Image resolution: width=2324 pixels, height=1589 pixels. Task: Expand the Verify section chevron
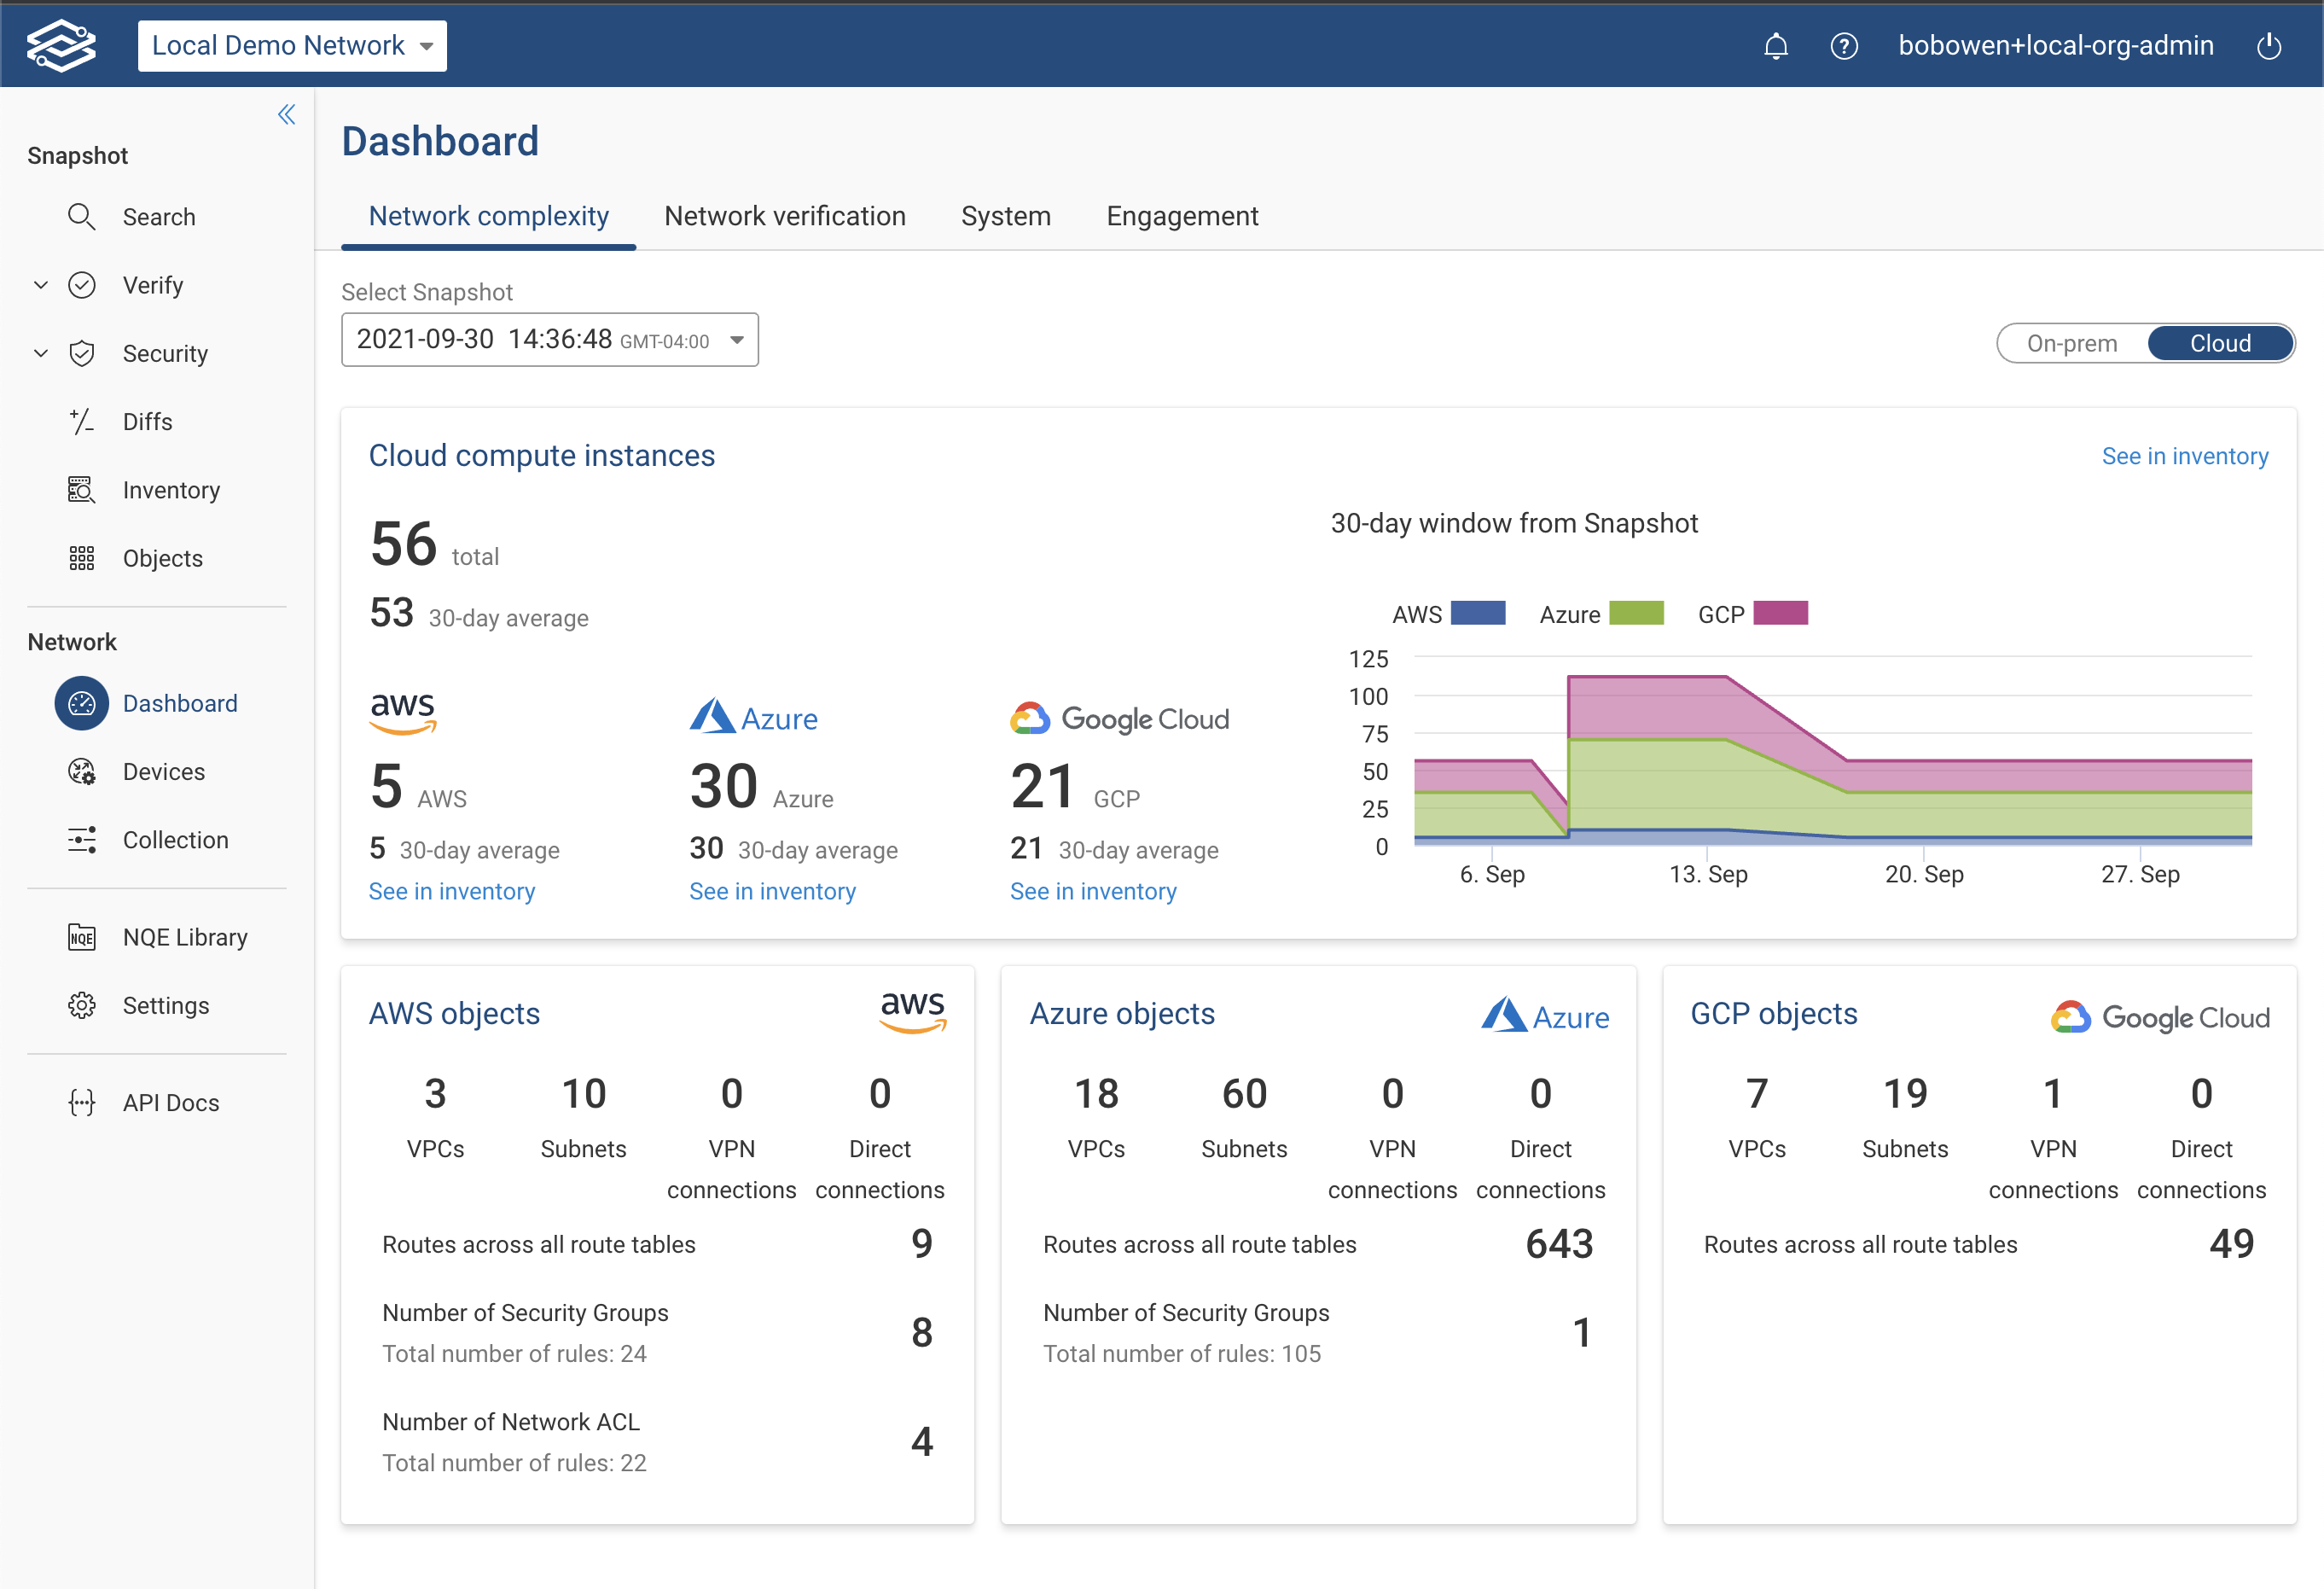tap(40, 284)
